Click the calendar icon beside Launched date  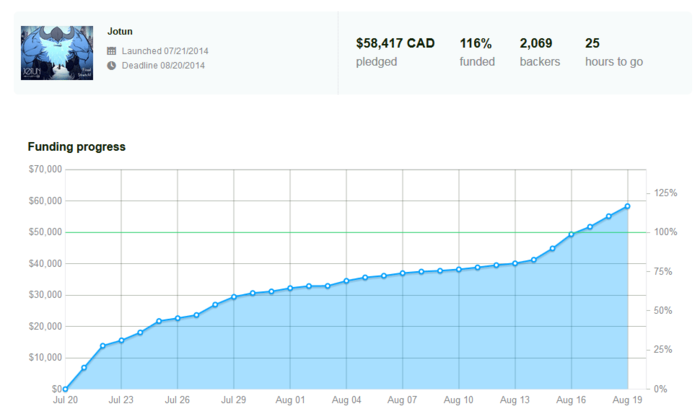(x=112, y=51)
